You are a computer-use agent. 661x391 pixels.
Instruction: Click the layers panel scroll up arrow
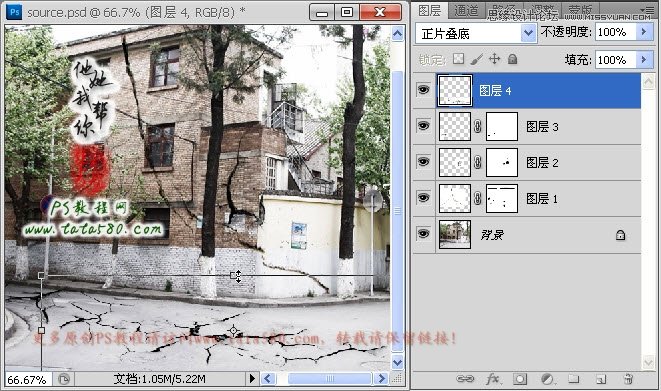648,81
